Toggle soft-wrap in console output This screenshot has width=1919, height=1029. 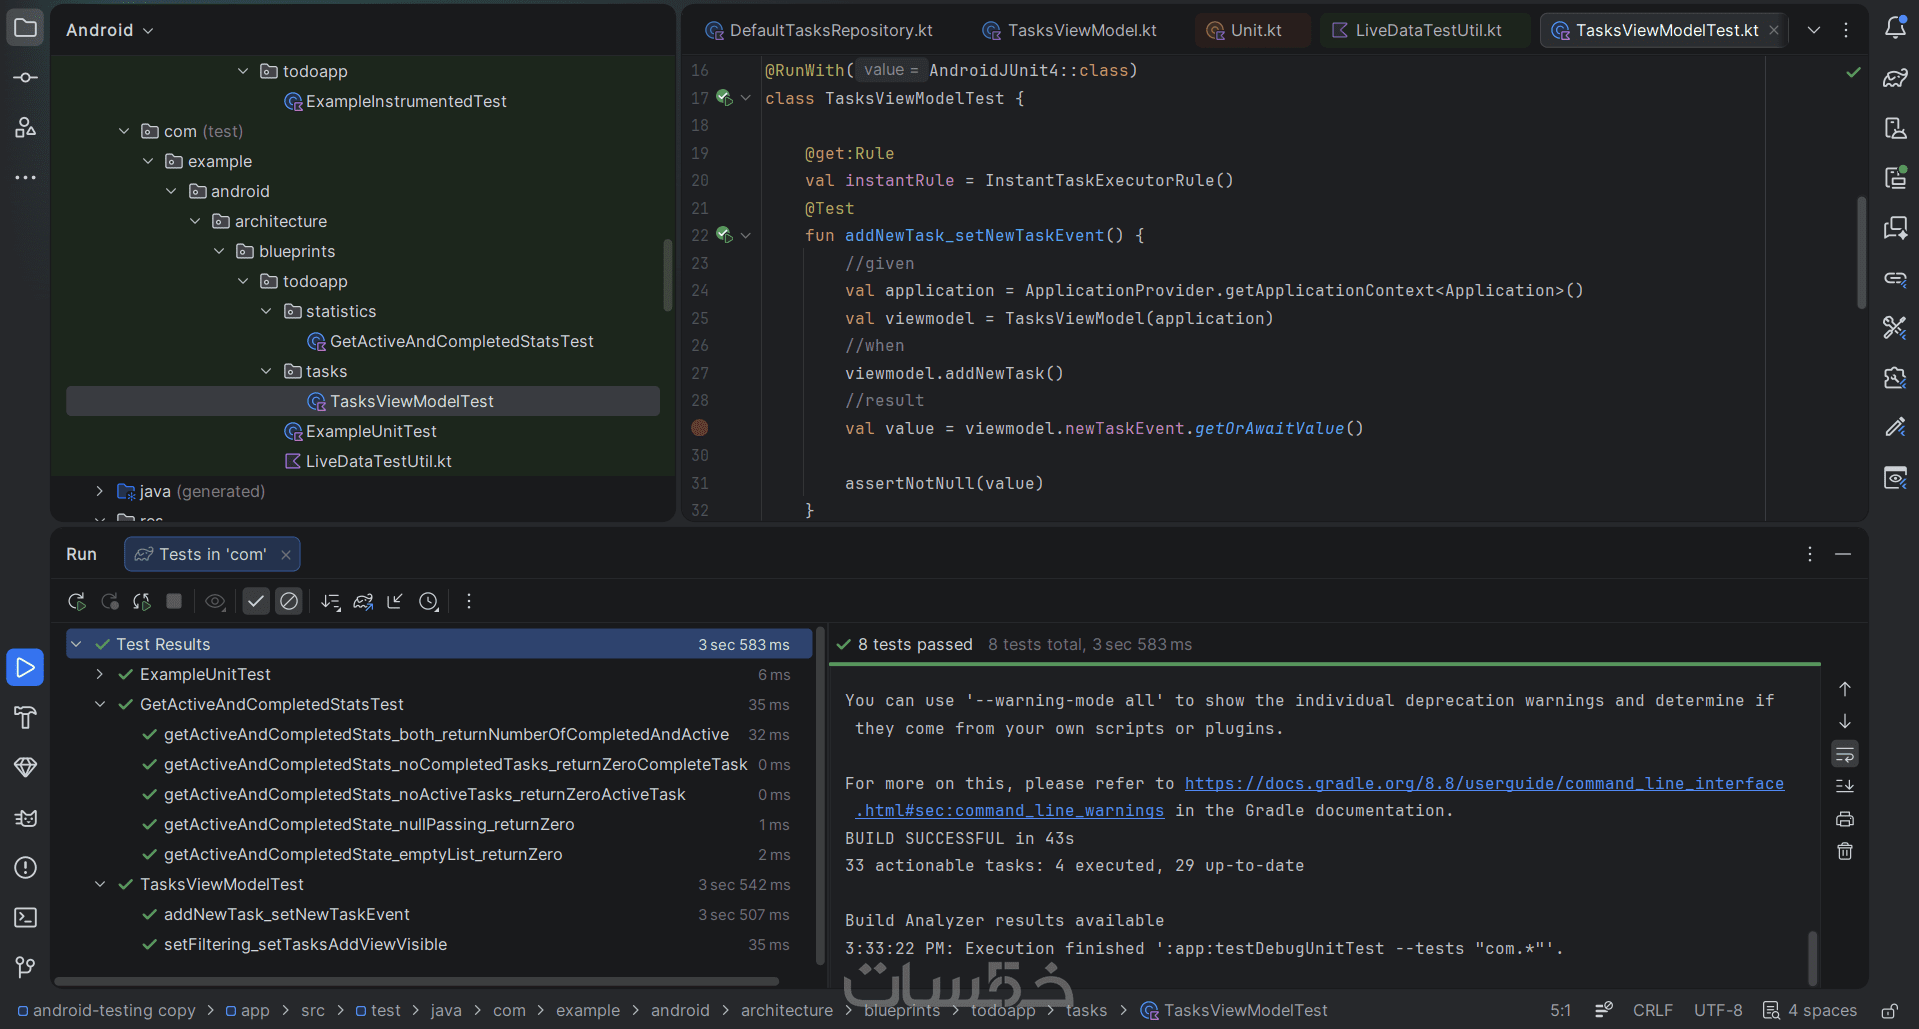tap(1845, 753)
